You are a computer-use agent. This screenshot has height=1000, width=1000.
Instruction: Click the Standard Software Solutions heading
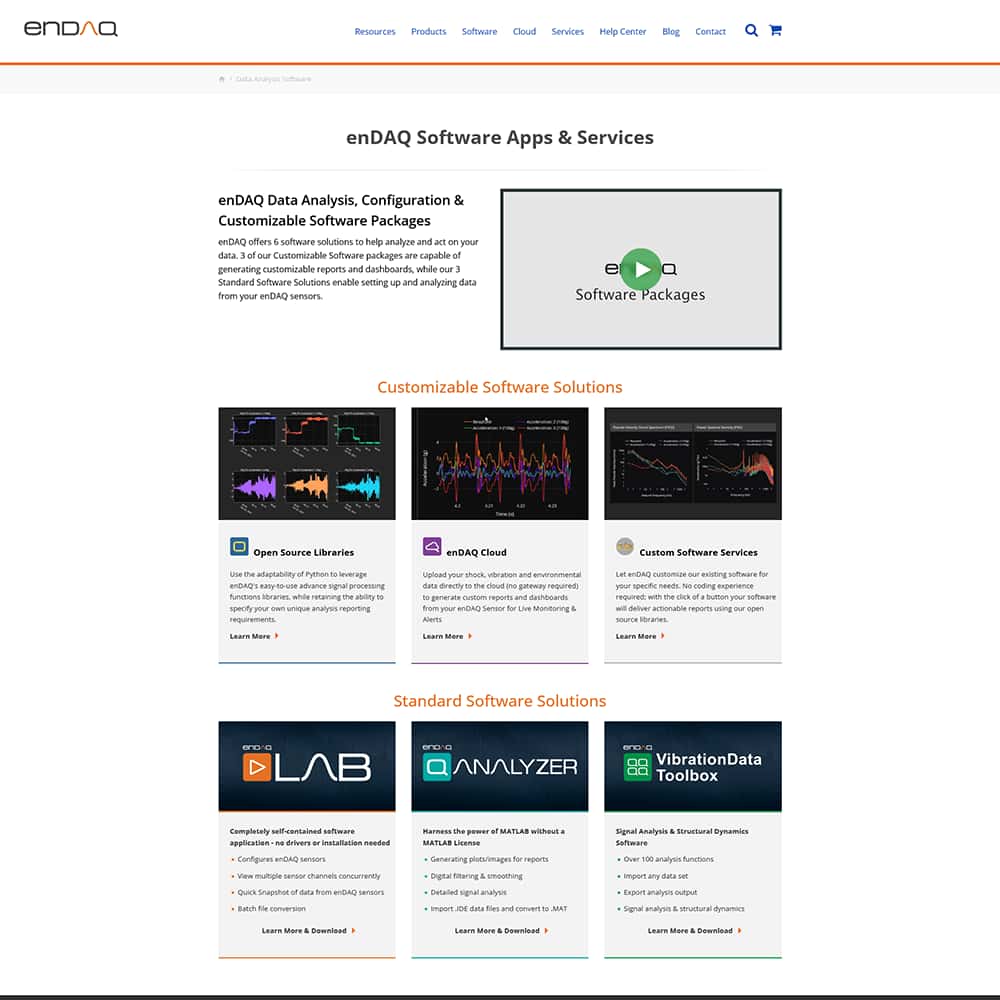500,701
